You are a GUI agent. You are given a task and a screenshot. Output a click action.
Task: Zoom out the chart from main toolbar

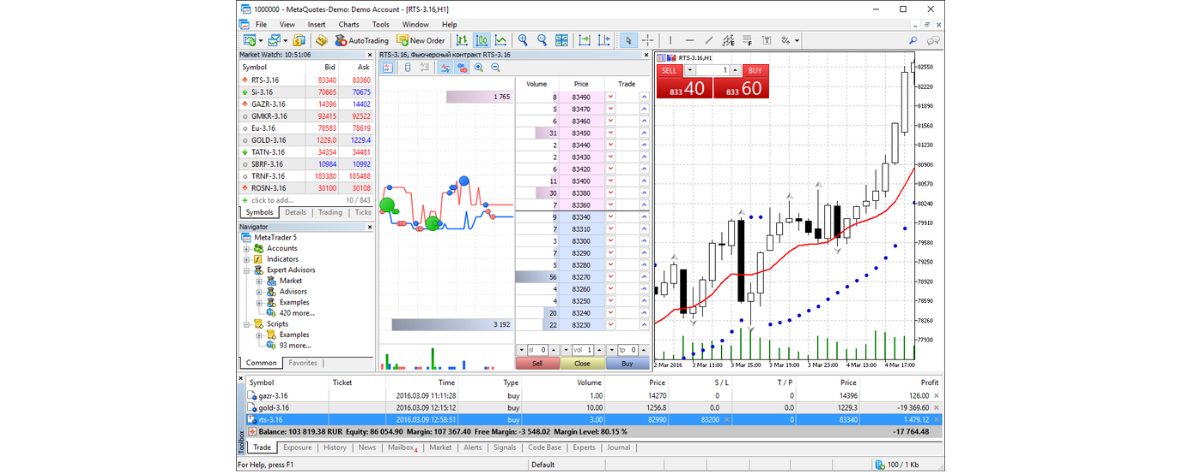pos(542,40)
